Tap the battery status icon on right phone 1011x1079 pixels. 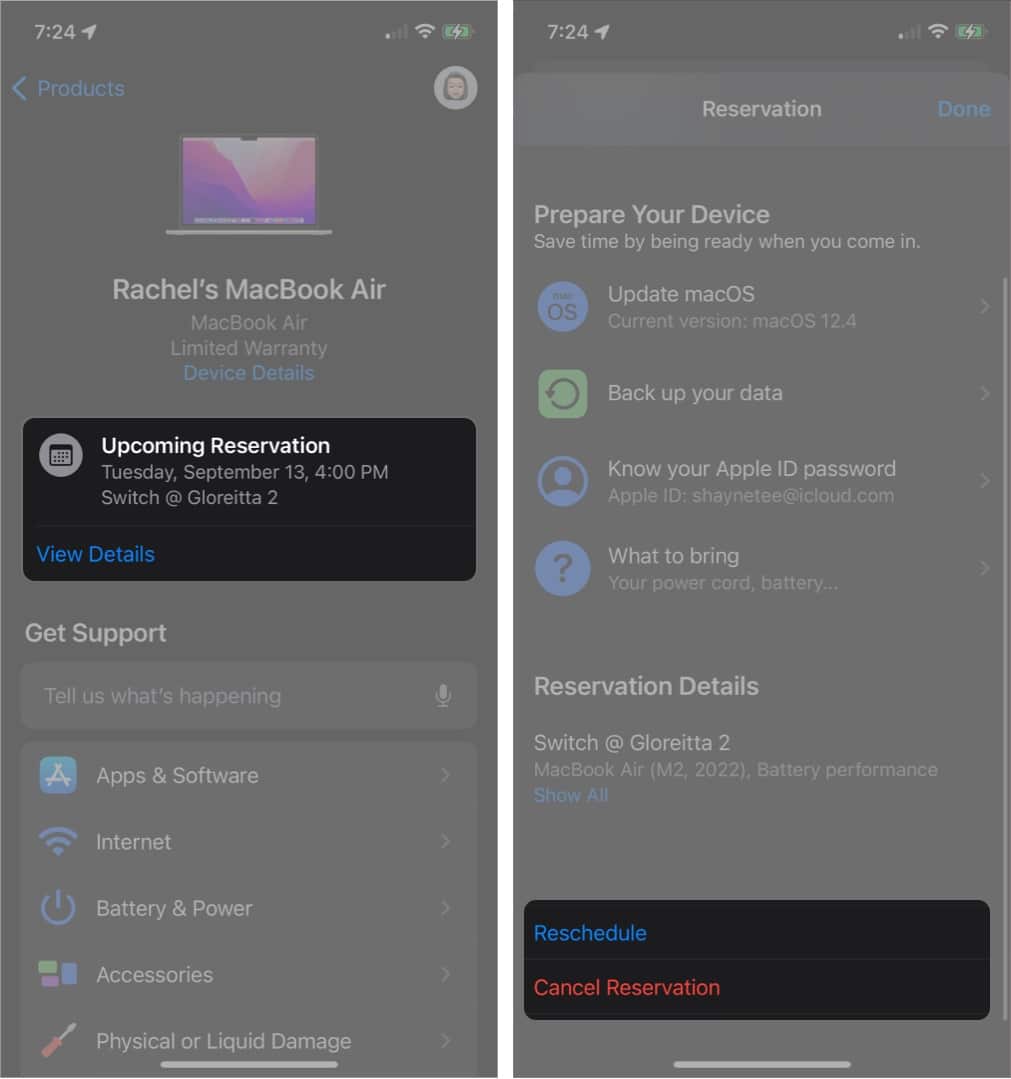[972, 32]
